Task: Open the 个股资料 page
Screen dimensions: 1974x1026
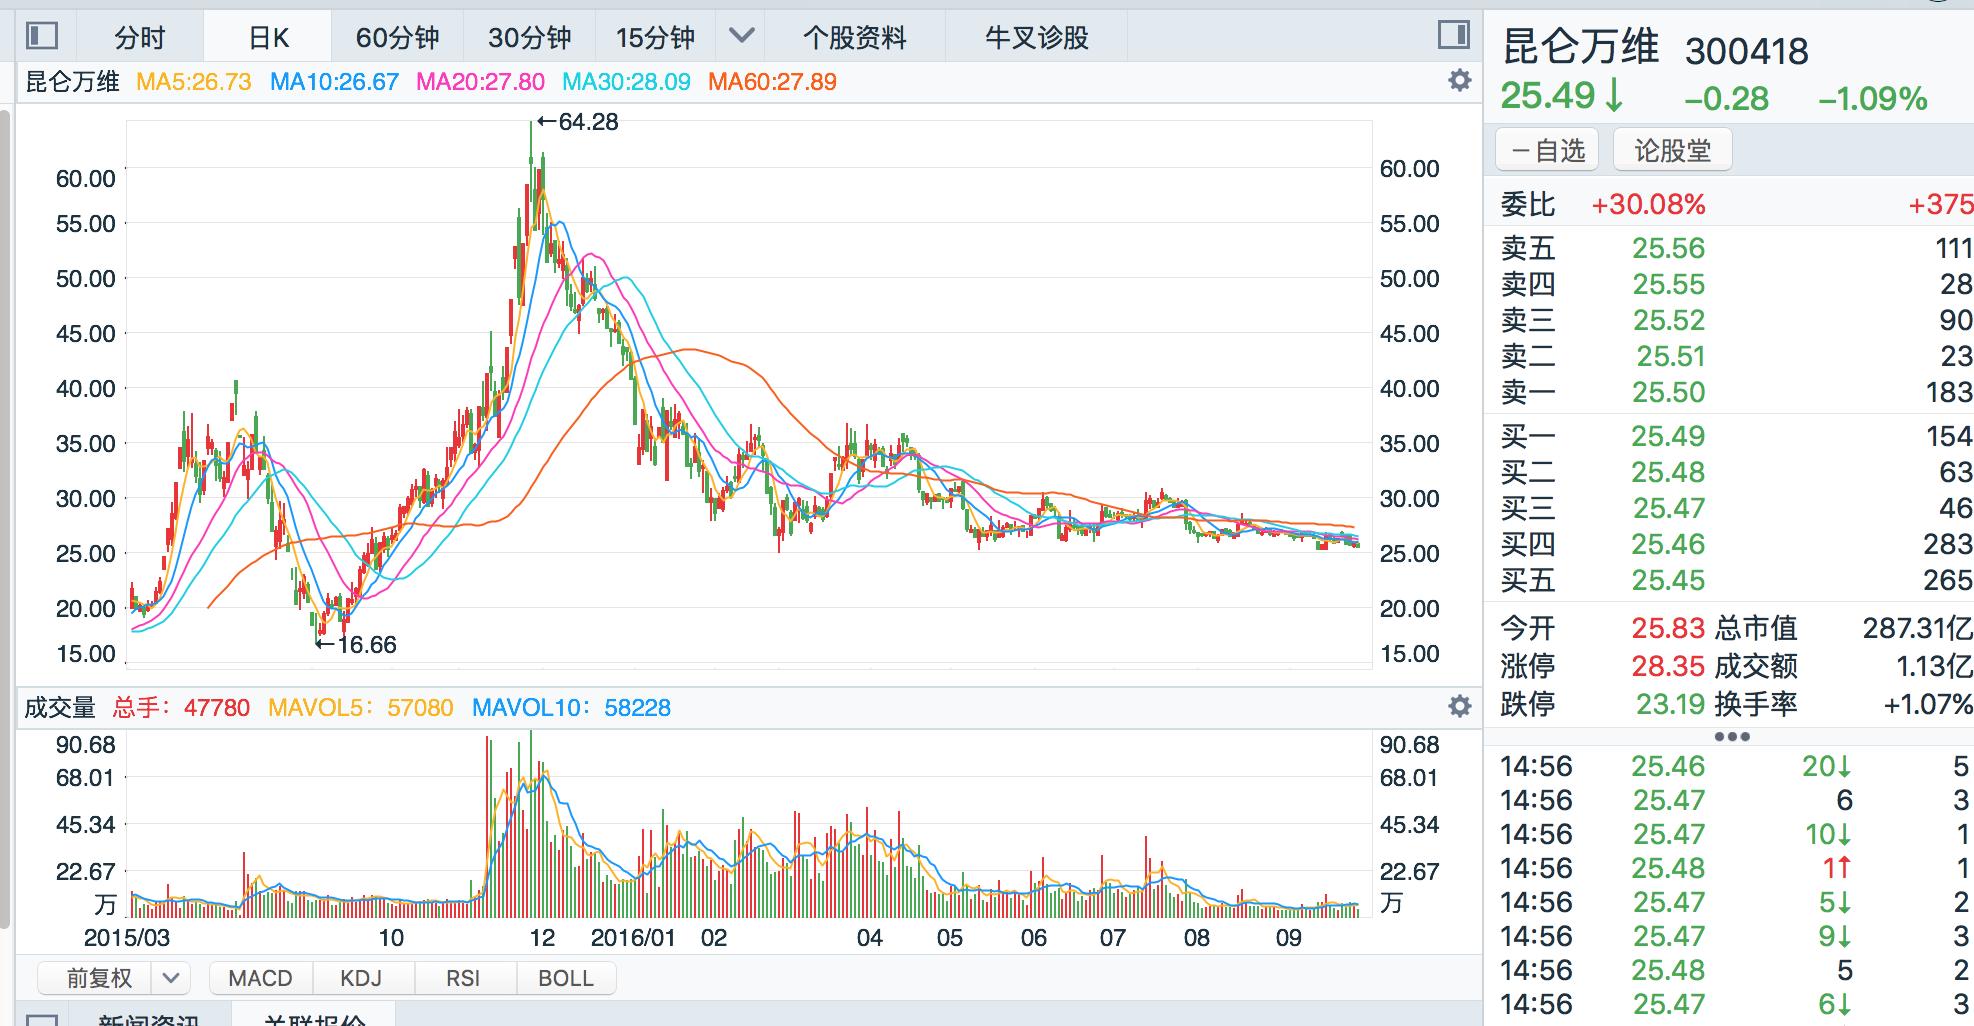Action: [856, 36]
